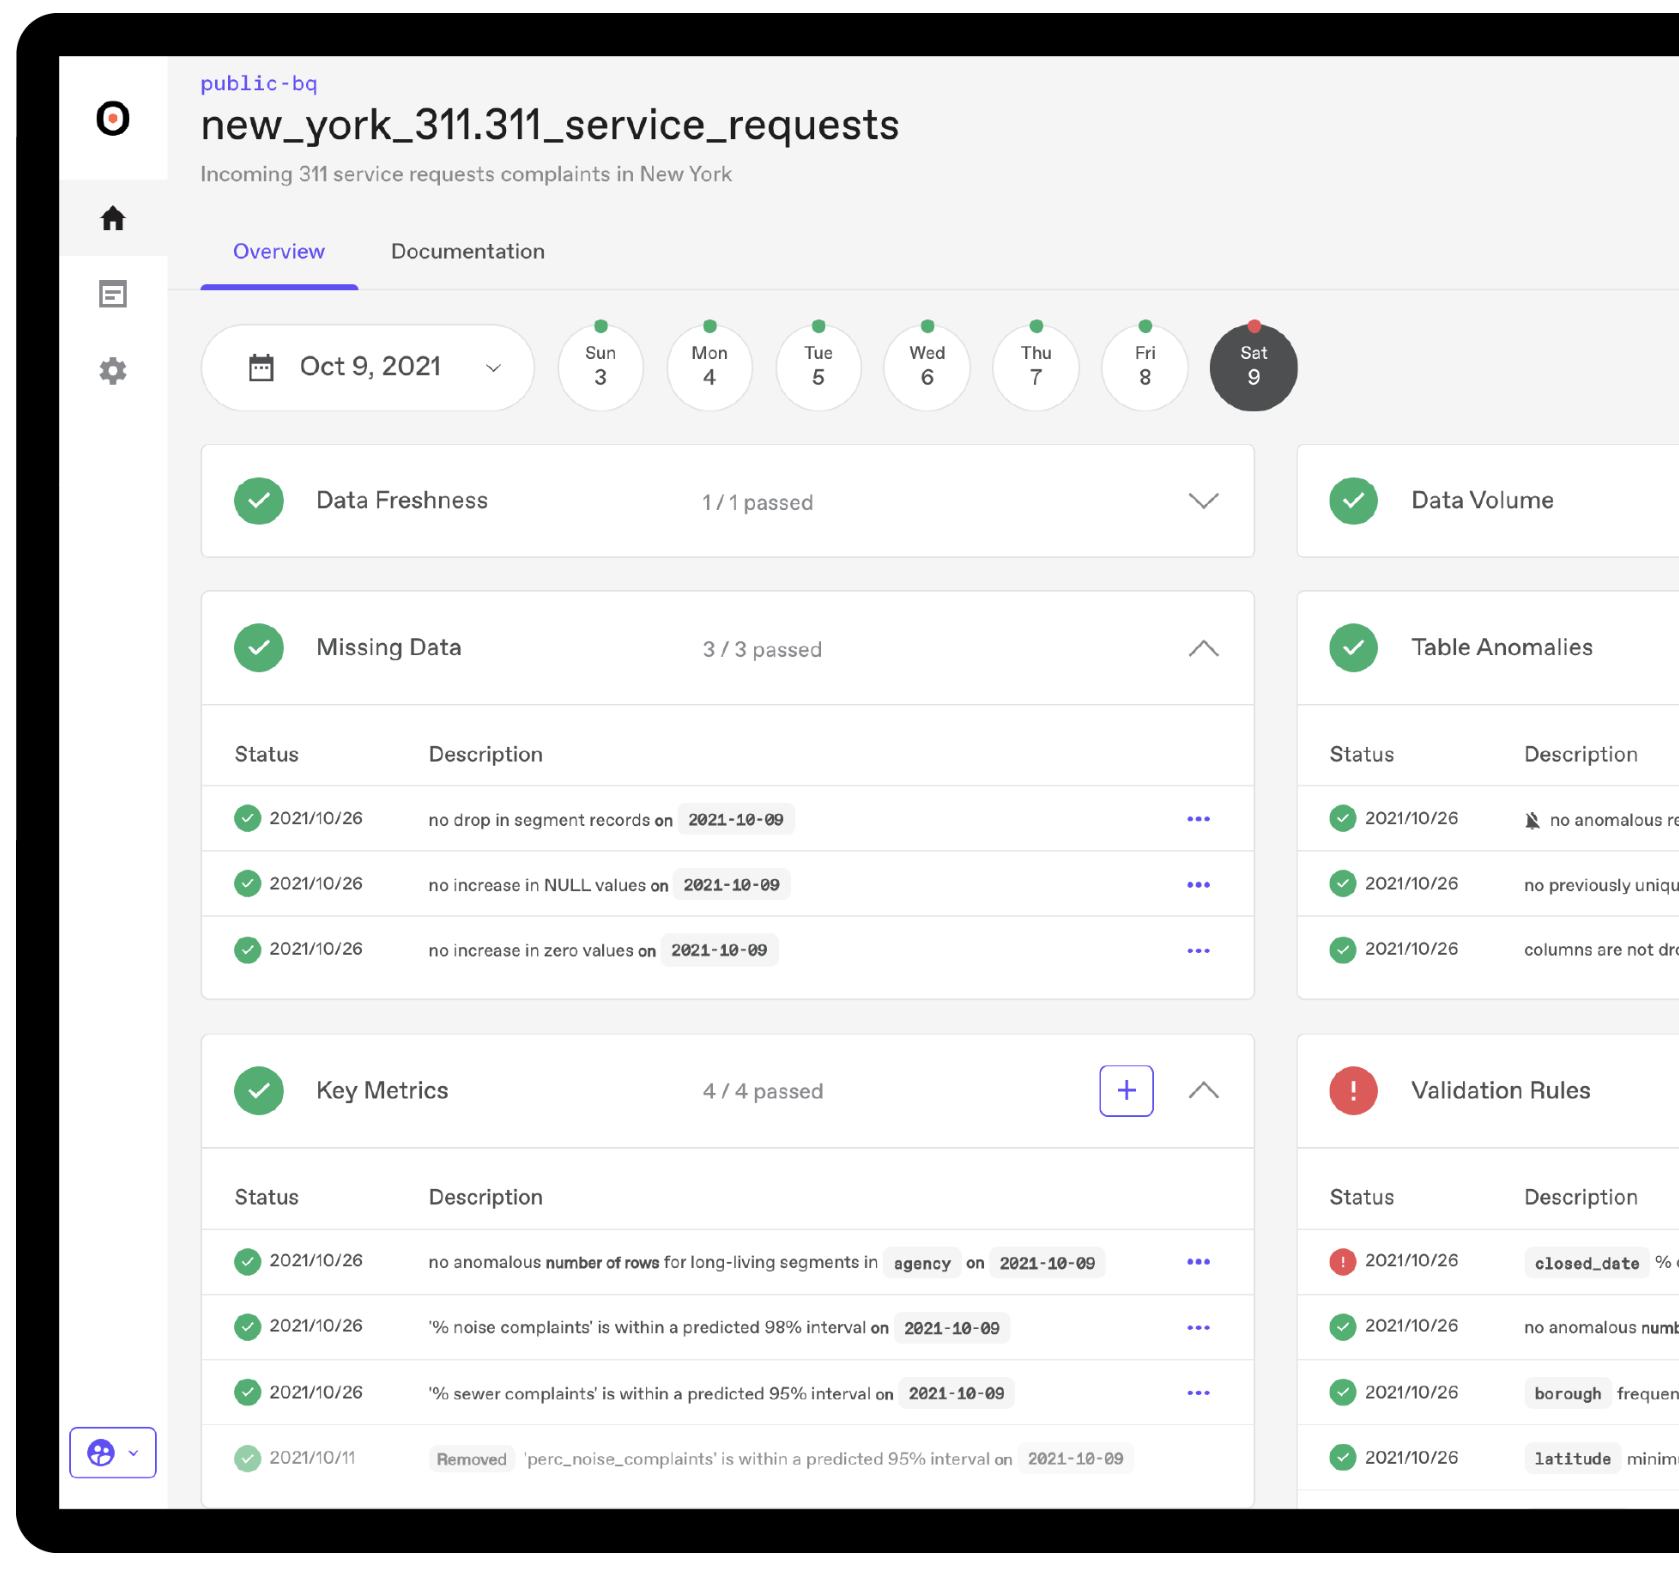
Task: Add a new Key Metric
Action: [1126, 1090]
